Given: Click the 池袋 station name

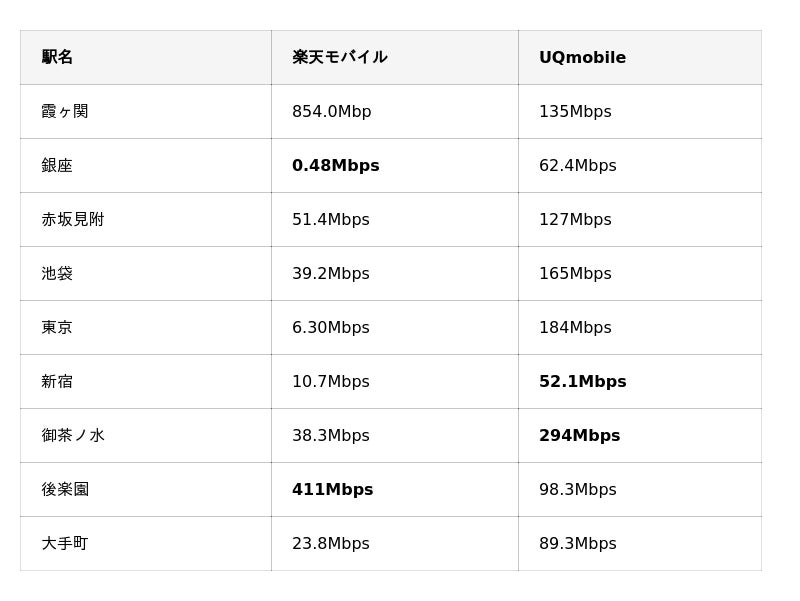Looking at the screenshot, I should pos(57,273).
